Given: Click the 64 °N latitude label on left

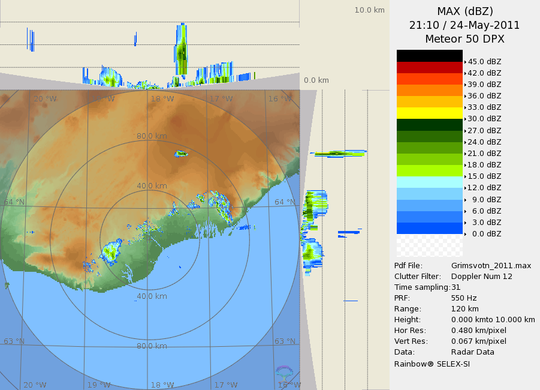Looking at the screenshot, I should click(x=14, y=202).
